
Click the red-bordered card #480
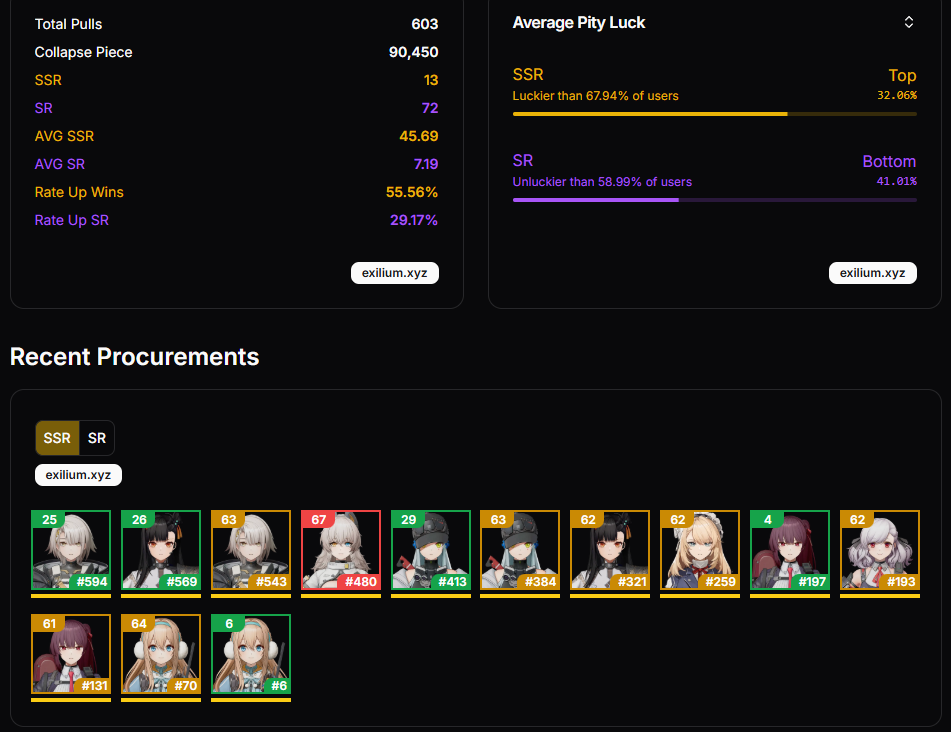[341, 550]
